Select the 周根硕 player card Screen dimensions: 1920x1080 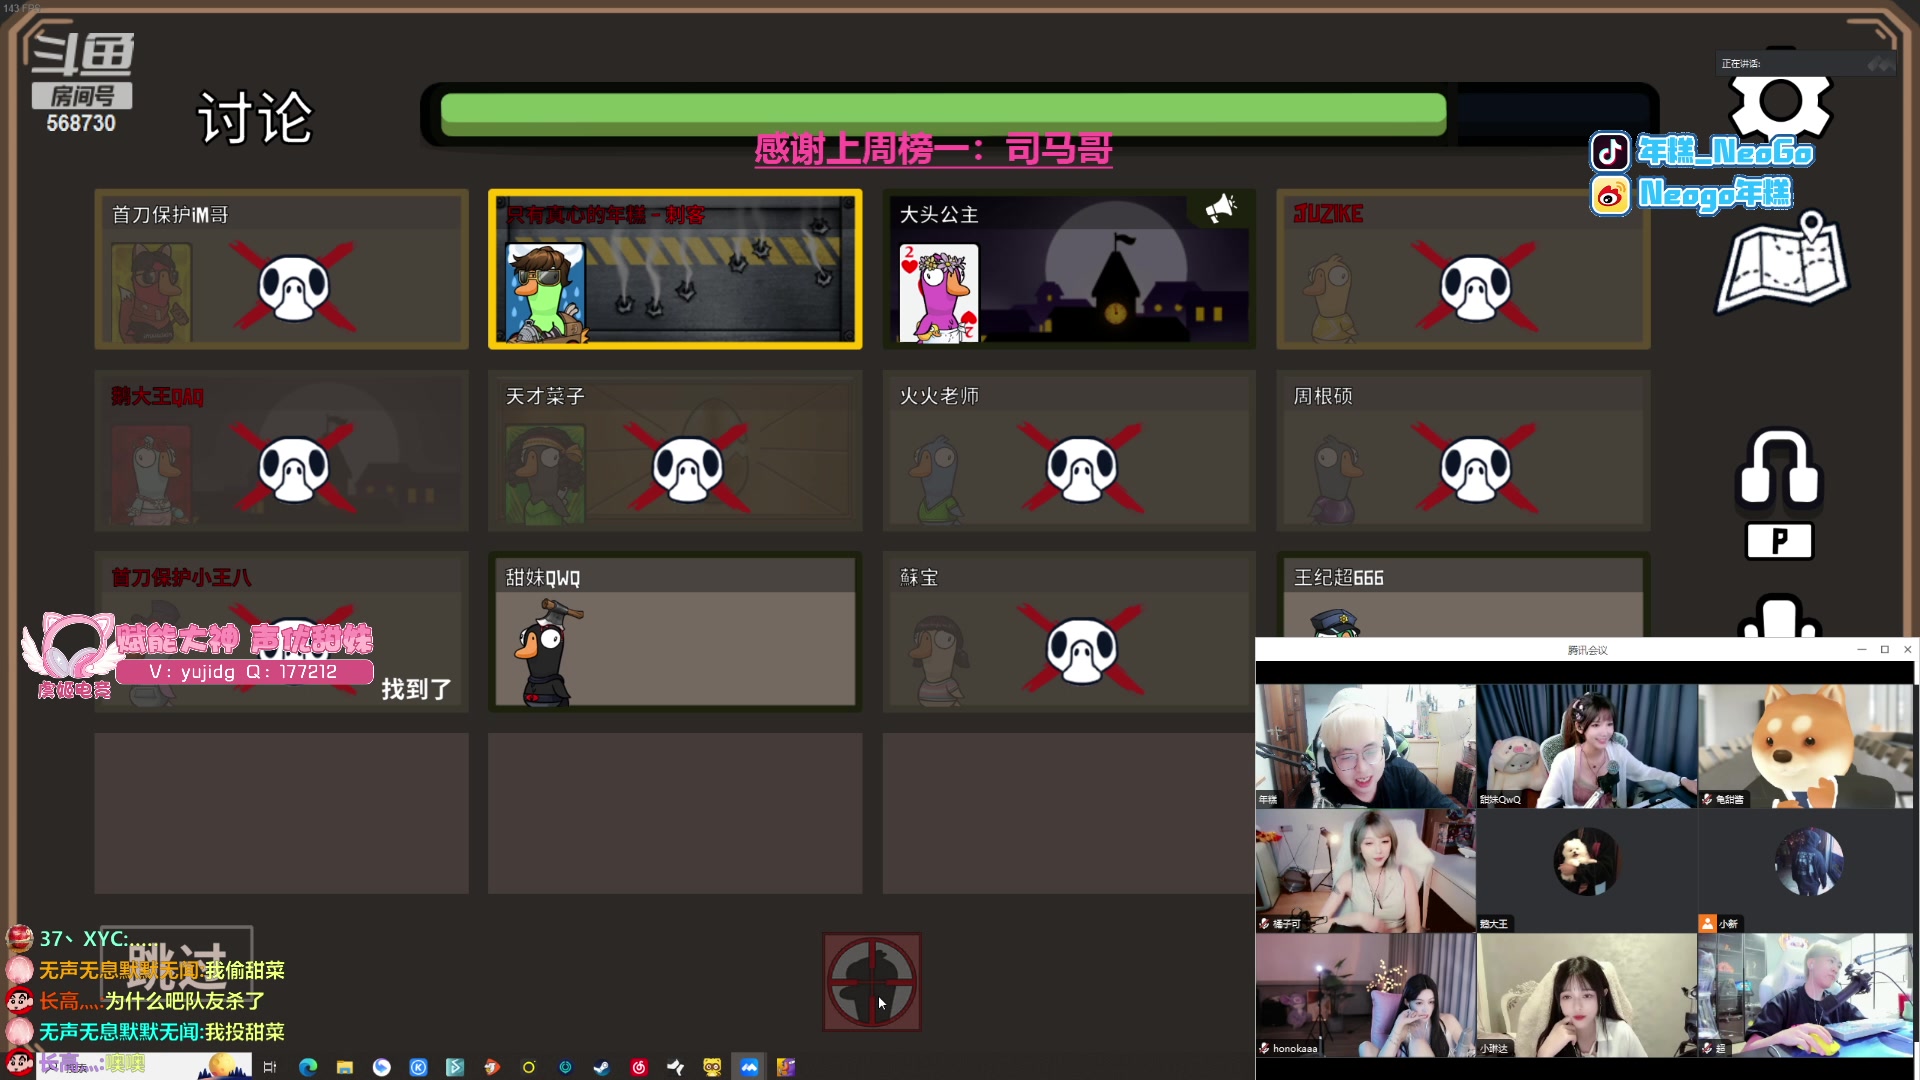(1463, 451)
